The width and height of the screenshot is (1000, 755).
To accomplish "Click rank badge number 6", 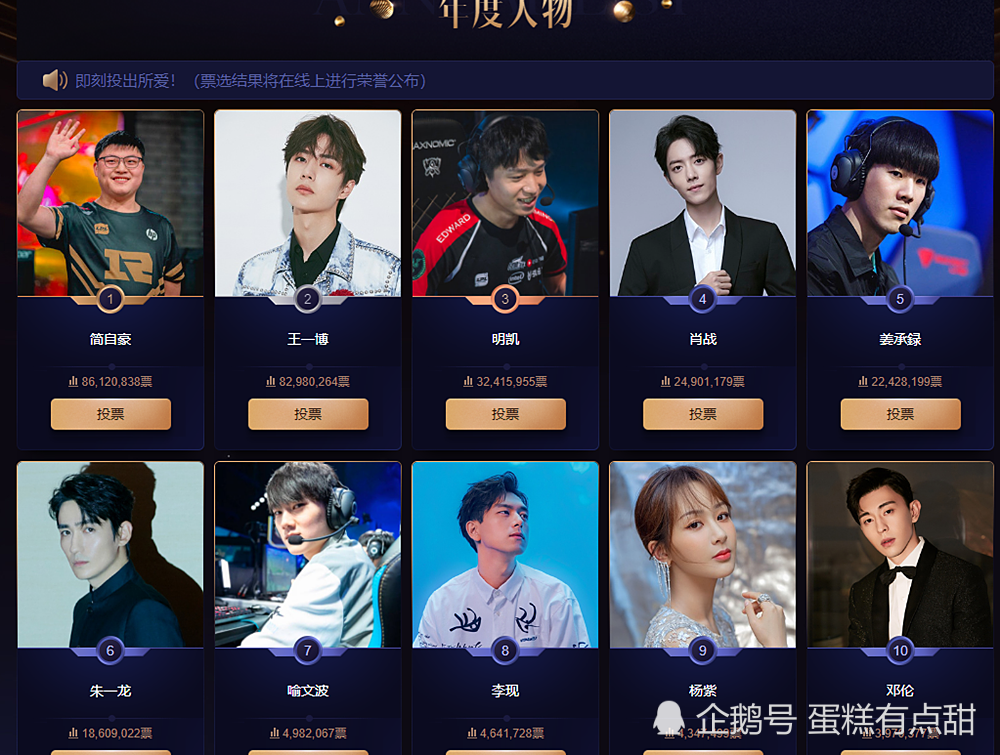I will coord(110,650).
